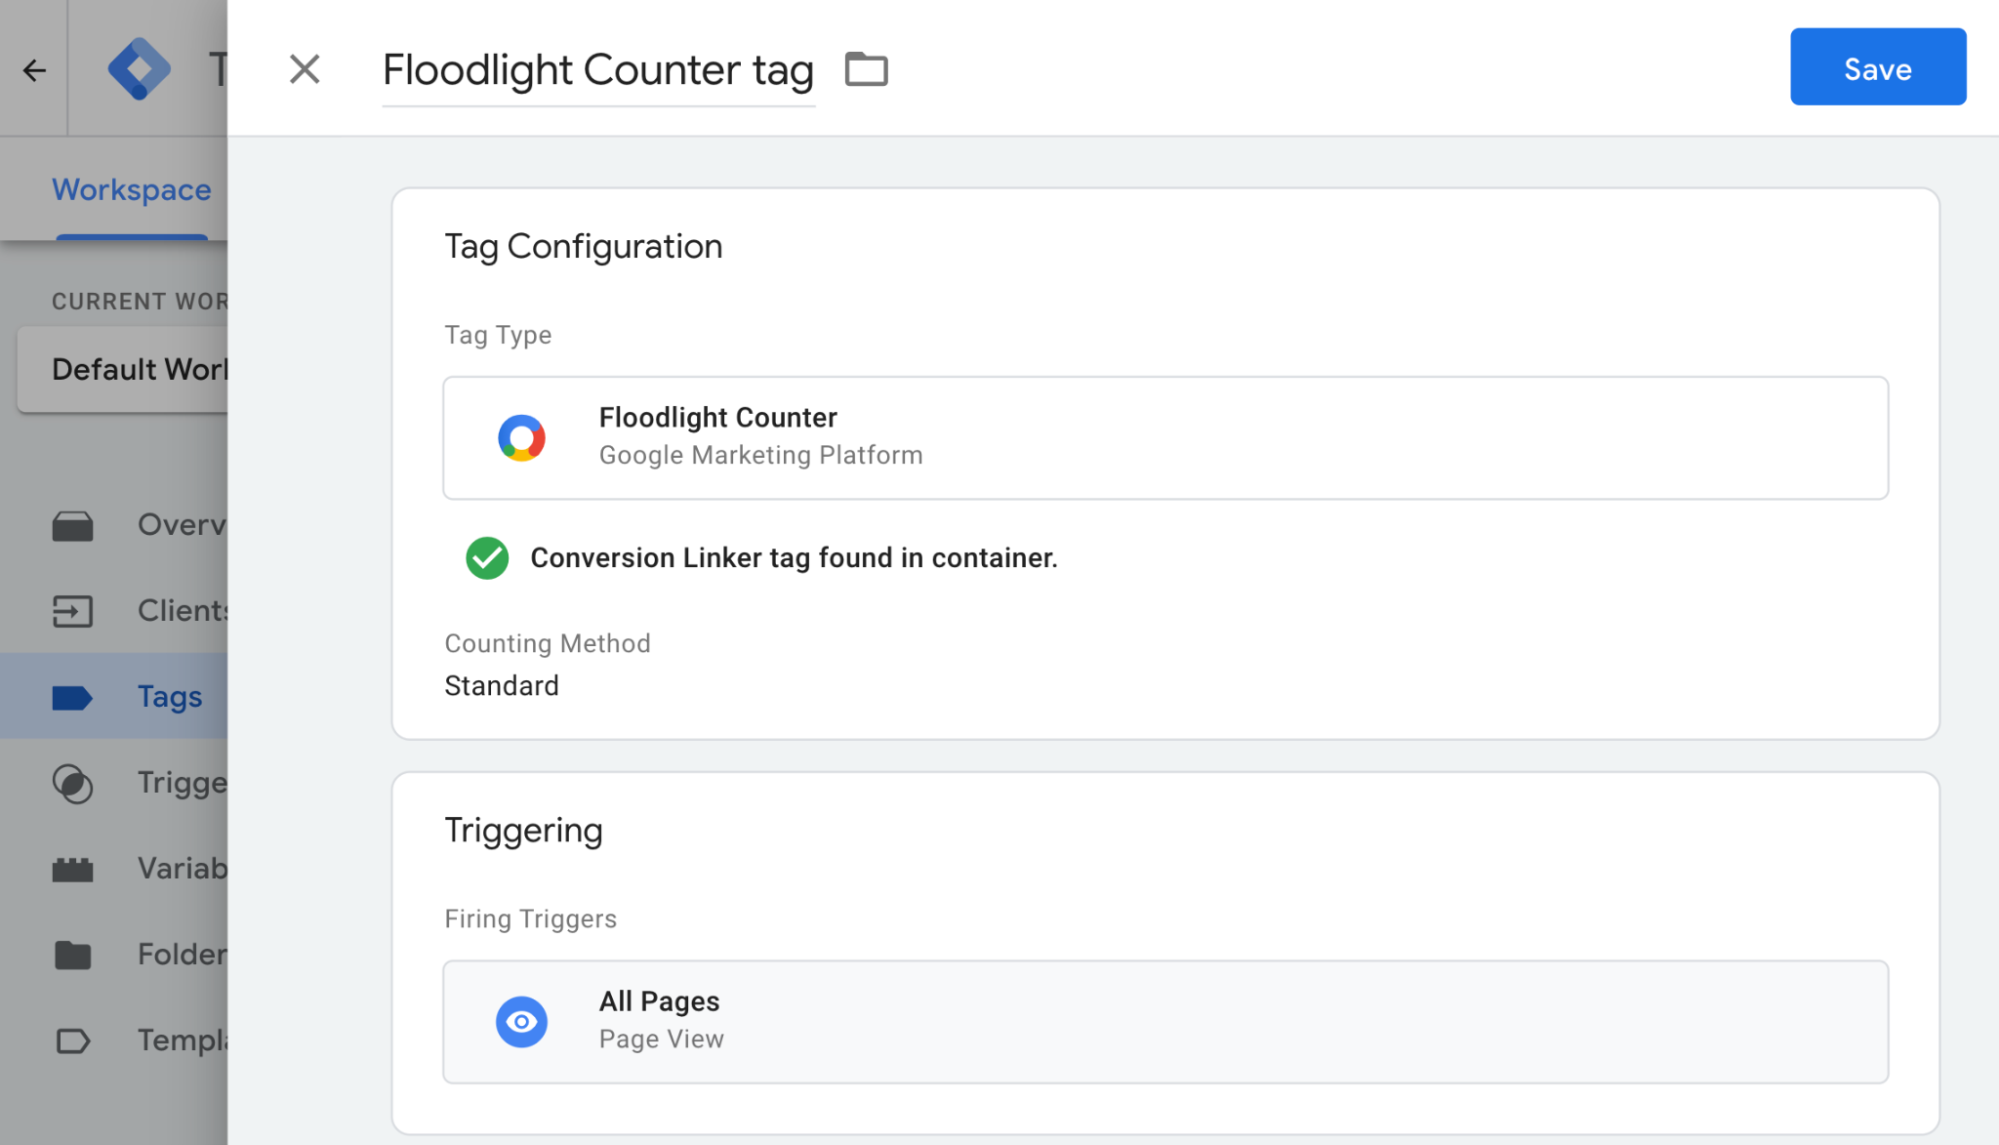The image size is (1999, 1145).
Task: Click the back arrow navigation icon
Action: [x=36, y=71]
